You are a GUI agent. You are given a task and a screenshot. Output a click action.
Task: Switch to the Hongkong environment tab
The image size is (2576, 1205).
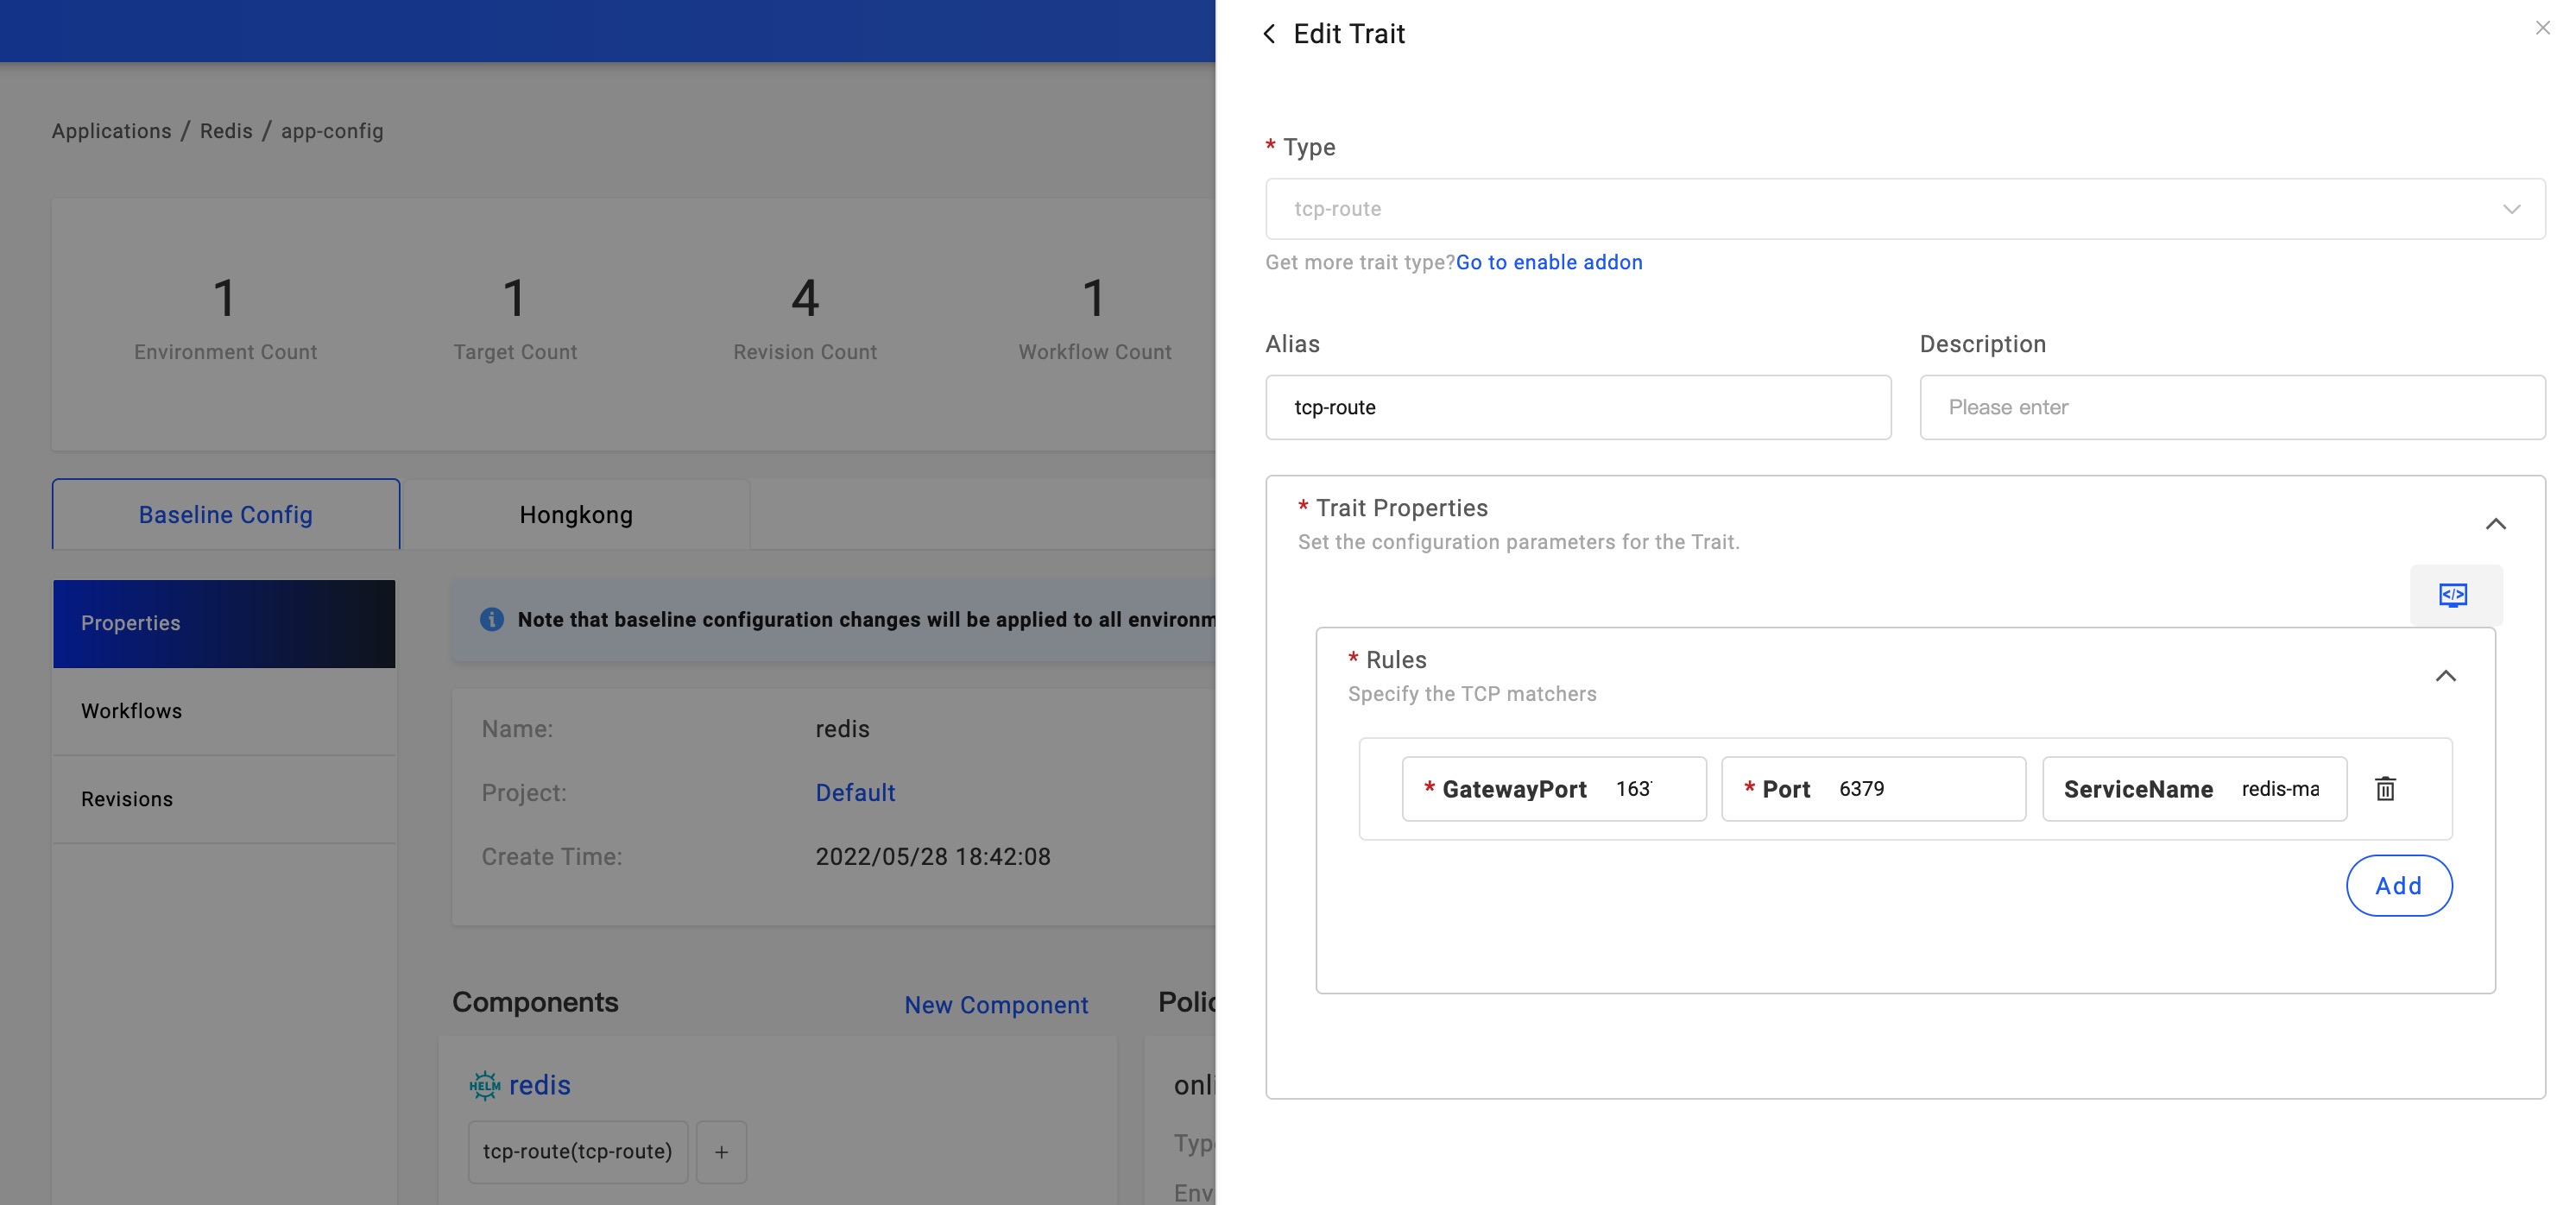(x=575, y=515)
